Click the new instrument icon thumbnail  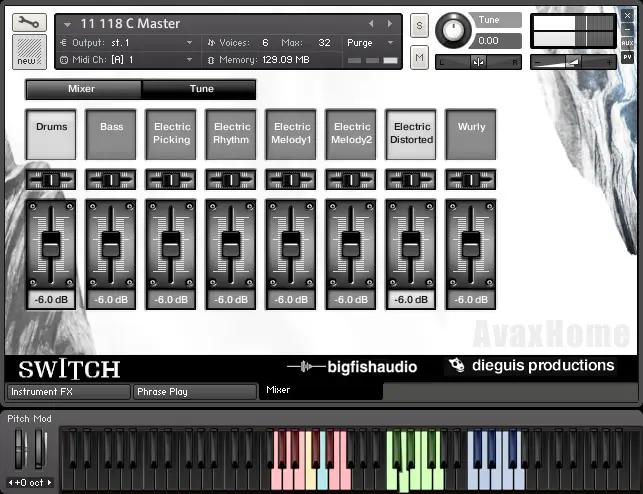tap(29, 52)
